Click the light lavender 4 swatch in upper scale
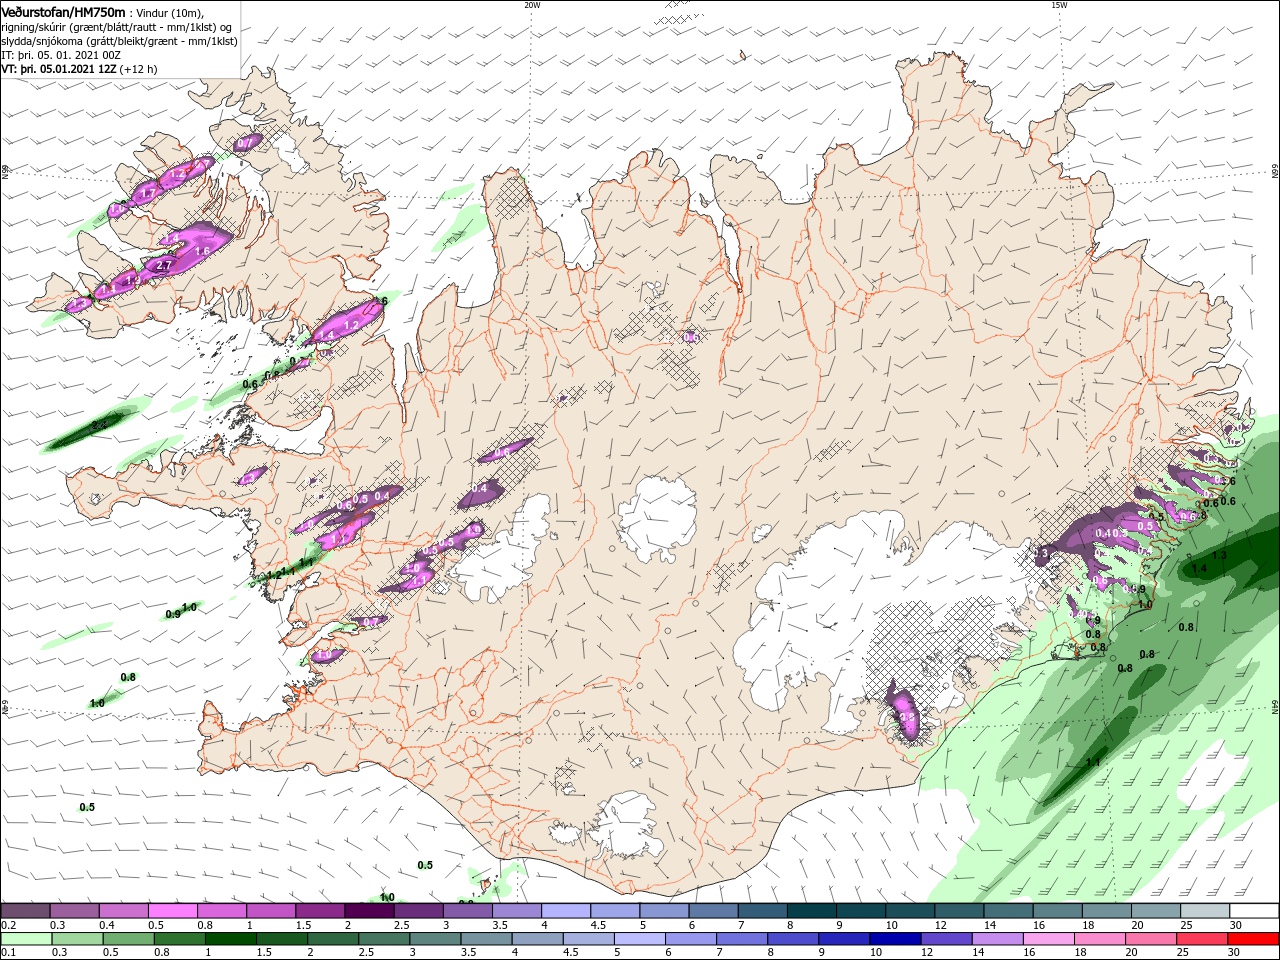 click(566, 911)
